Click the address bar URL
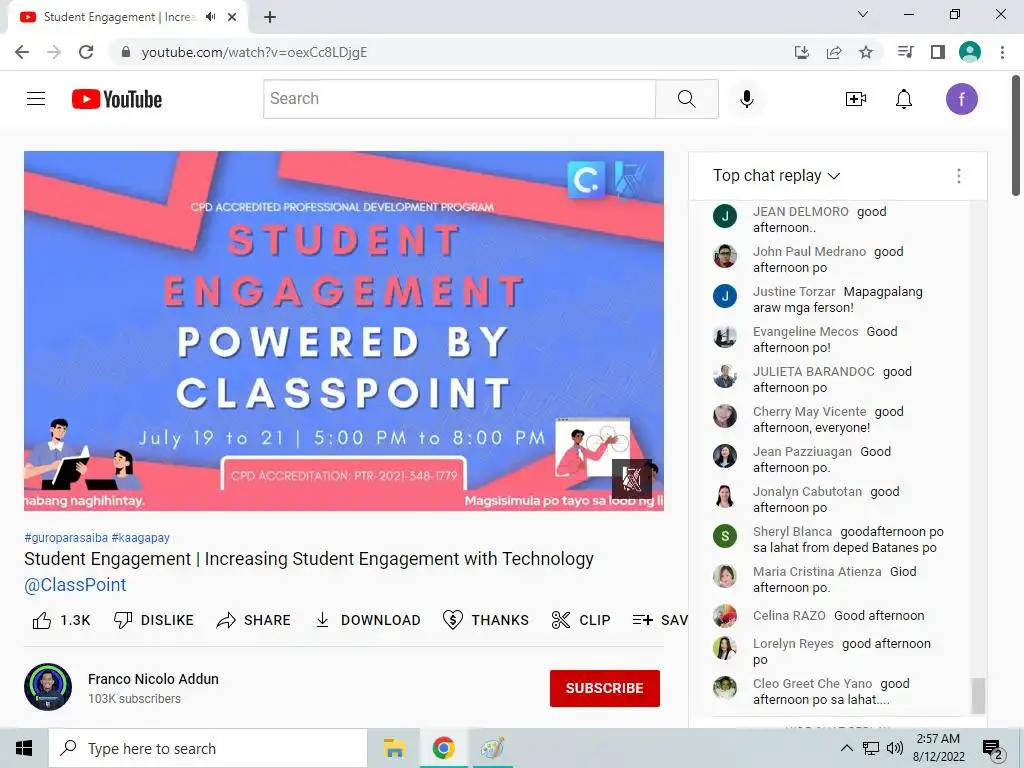Screen dimensions: 1024x768 254,52
